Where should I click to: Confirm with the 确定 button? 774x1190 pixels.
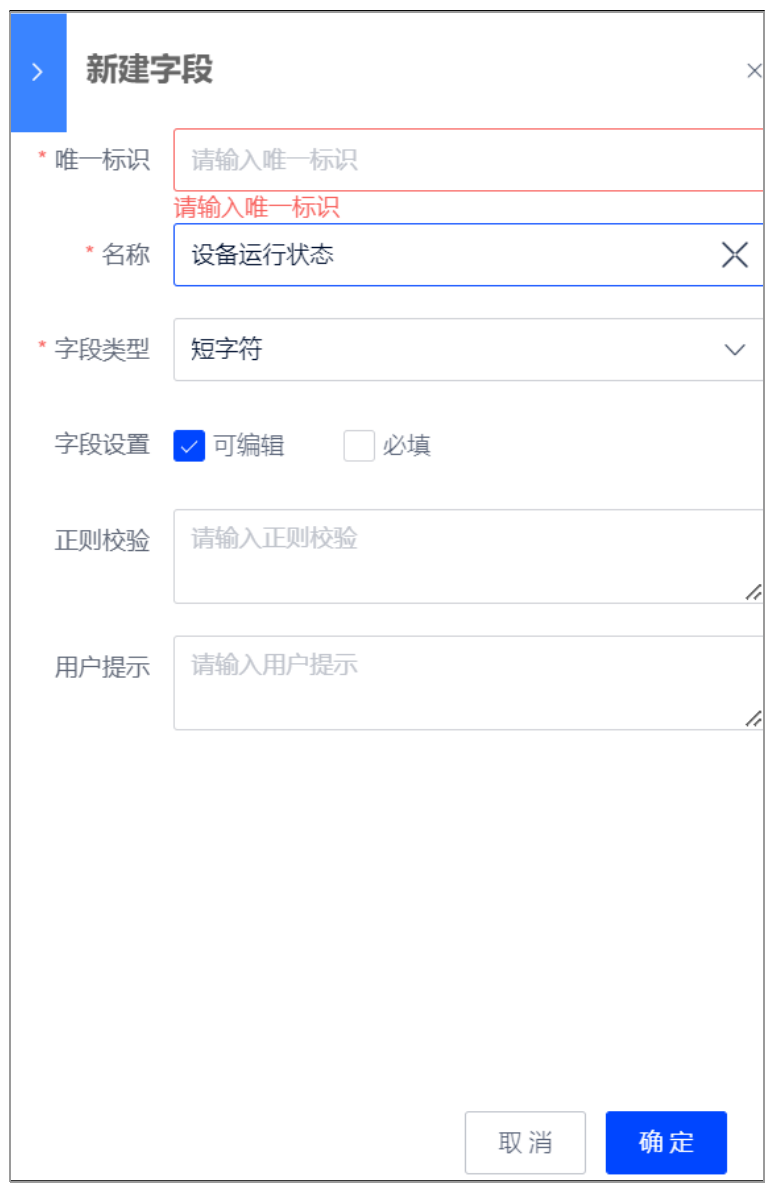(x=666, y=1142)
